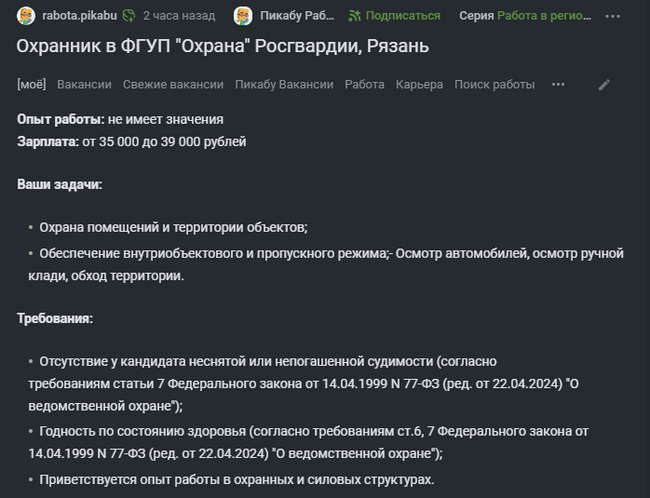Select the Пикабу Вакансии tag
Viewport: 650px width, 498px height.
point(284,85)
